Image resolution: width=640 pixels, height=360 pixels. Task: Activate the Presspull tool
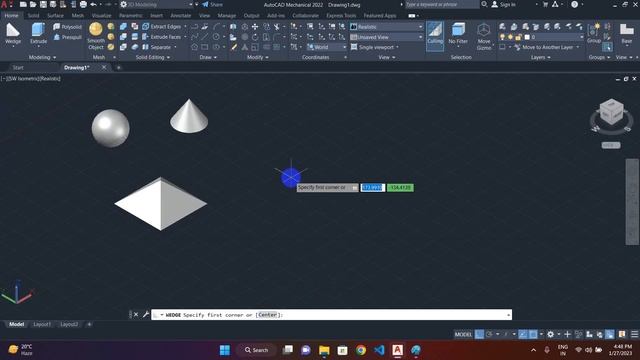click(x=67, y=37)
